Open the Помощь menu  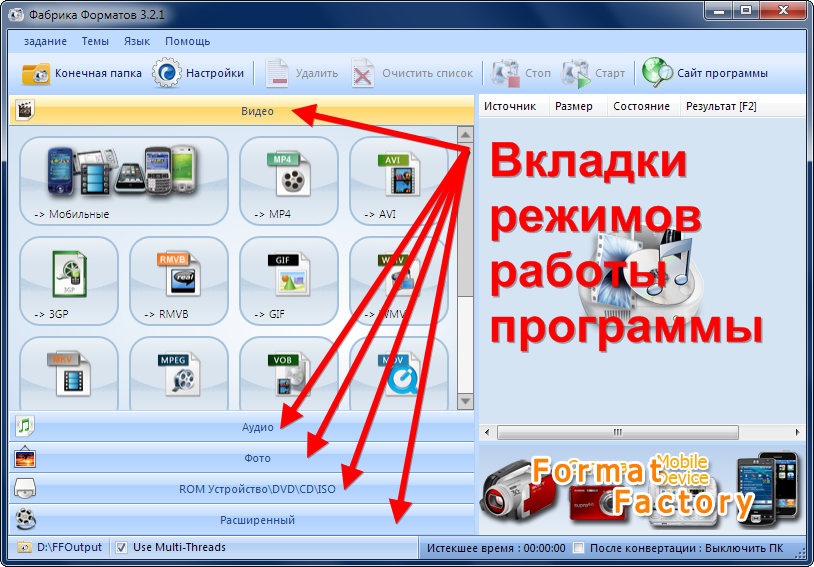coord(187,41)
